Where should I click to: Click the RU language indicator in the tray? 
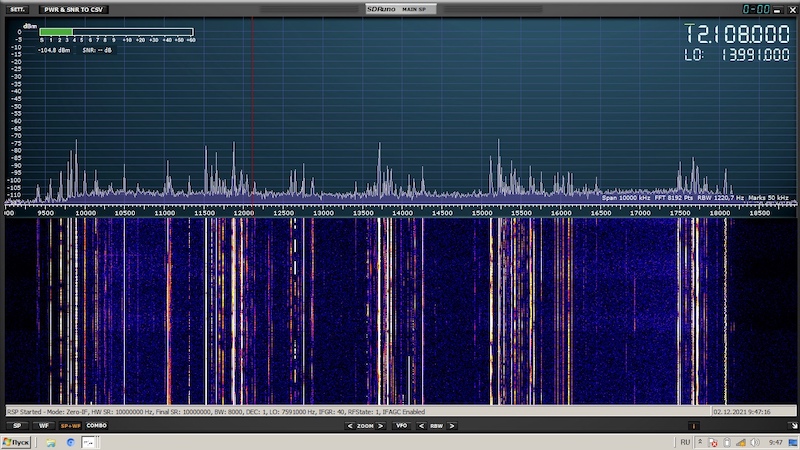pyautogui.click(x=685, y=442)
